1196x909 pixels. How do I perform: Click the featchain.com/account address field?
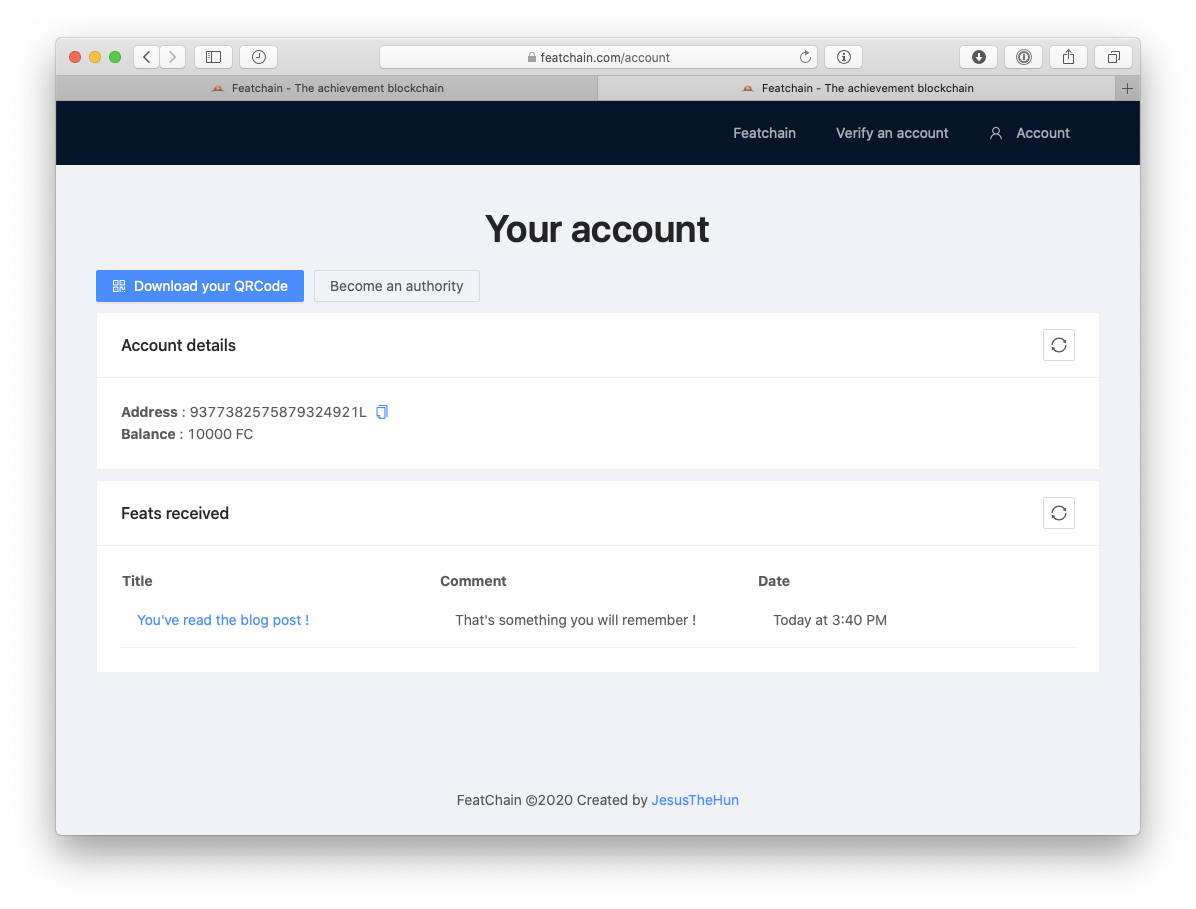pyautogui.click(x=598, y=57)
